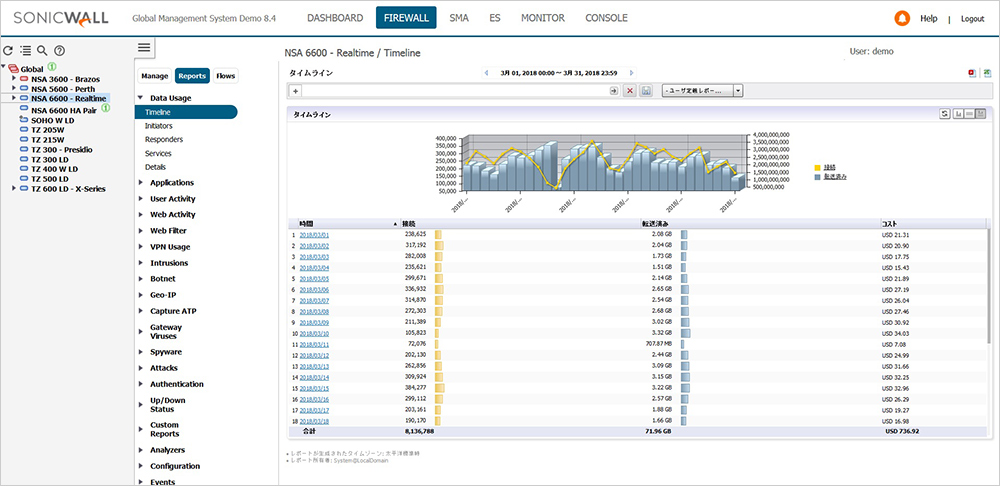Open the orange notification bell

[902, 18]
